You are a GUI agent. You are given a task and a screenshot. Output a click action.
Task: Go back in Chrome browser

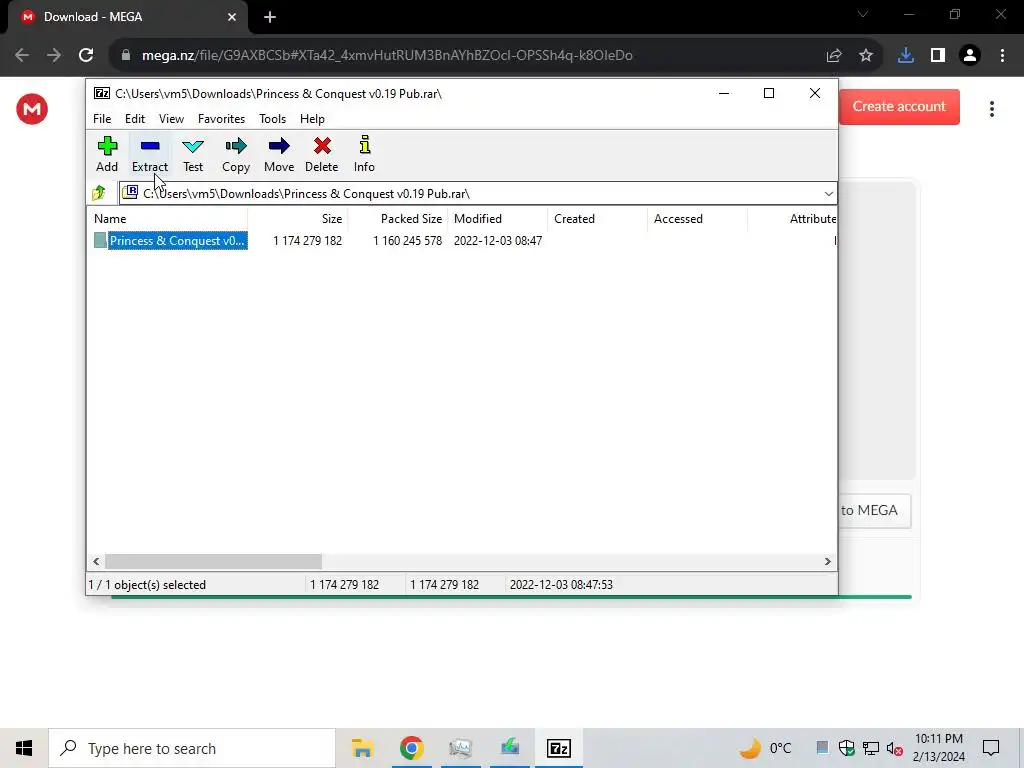click(22, 56)
